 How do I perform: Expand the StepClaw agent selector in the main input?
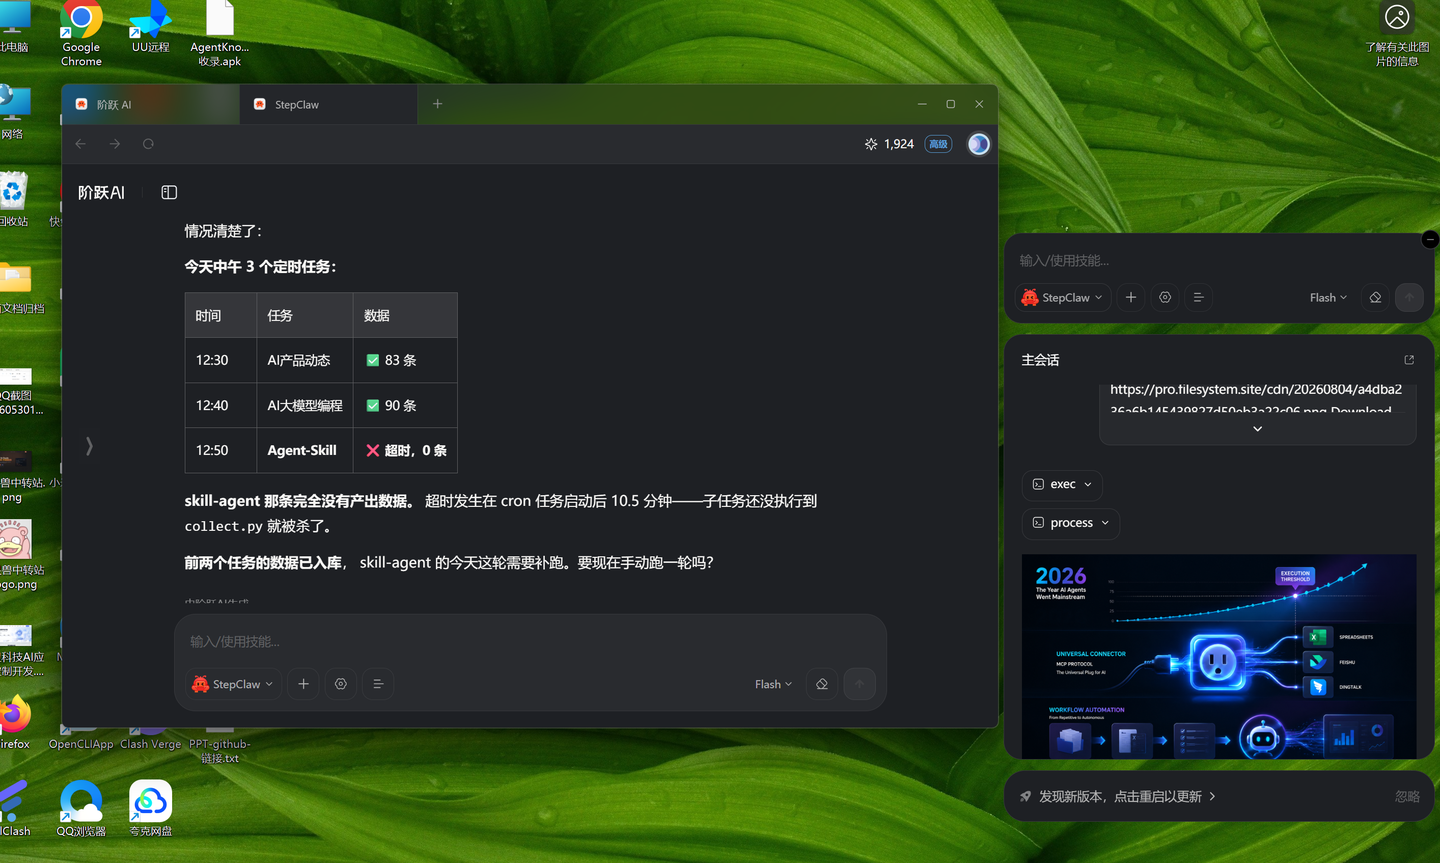pos(233,684)
